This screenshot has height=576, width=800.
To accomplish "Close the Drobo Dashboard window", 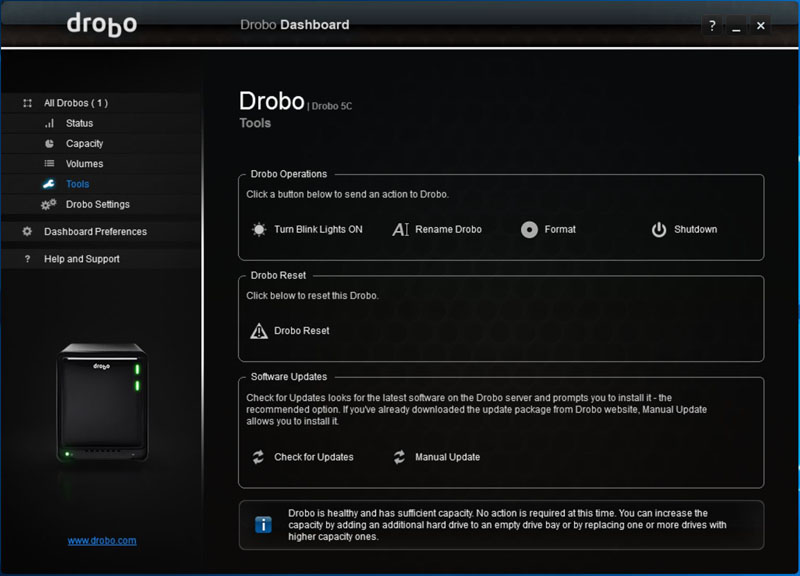I will 761,26.
